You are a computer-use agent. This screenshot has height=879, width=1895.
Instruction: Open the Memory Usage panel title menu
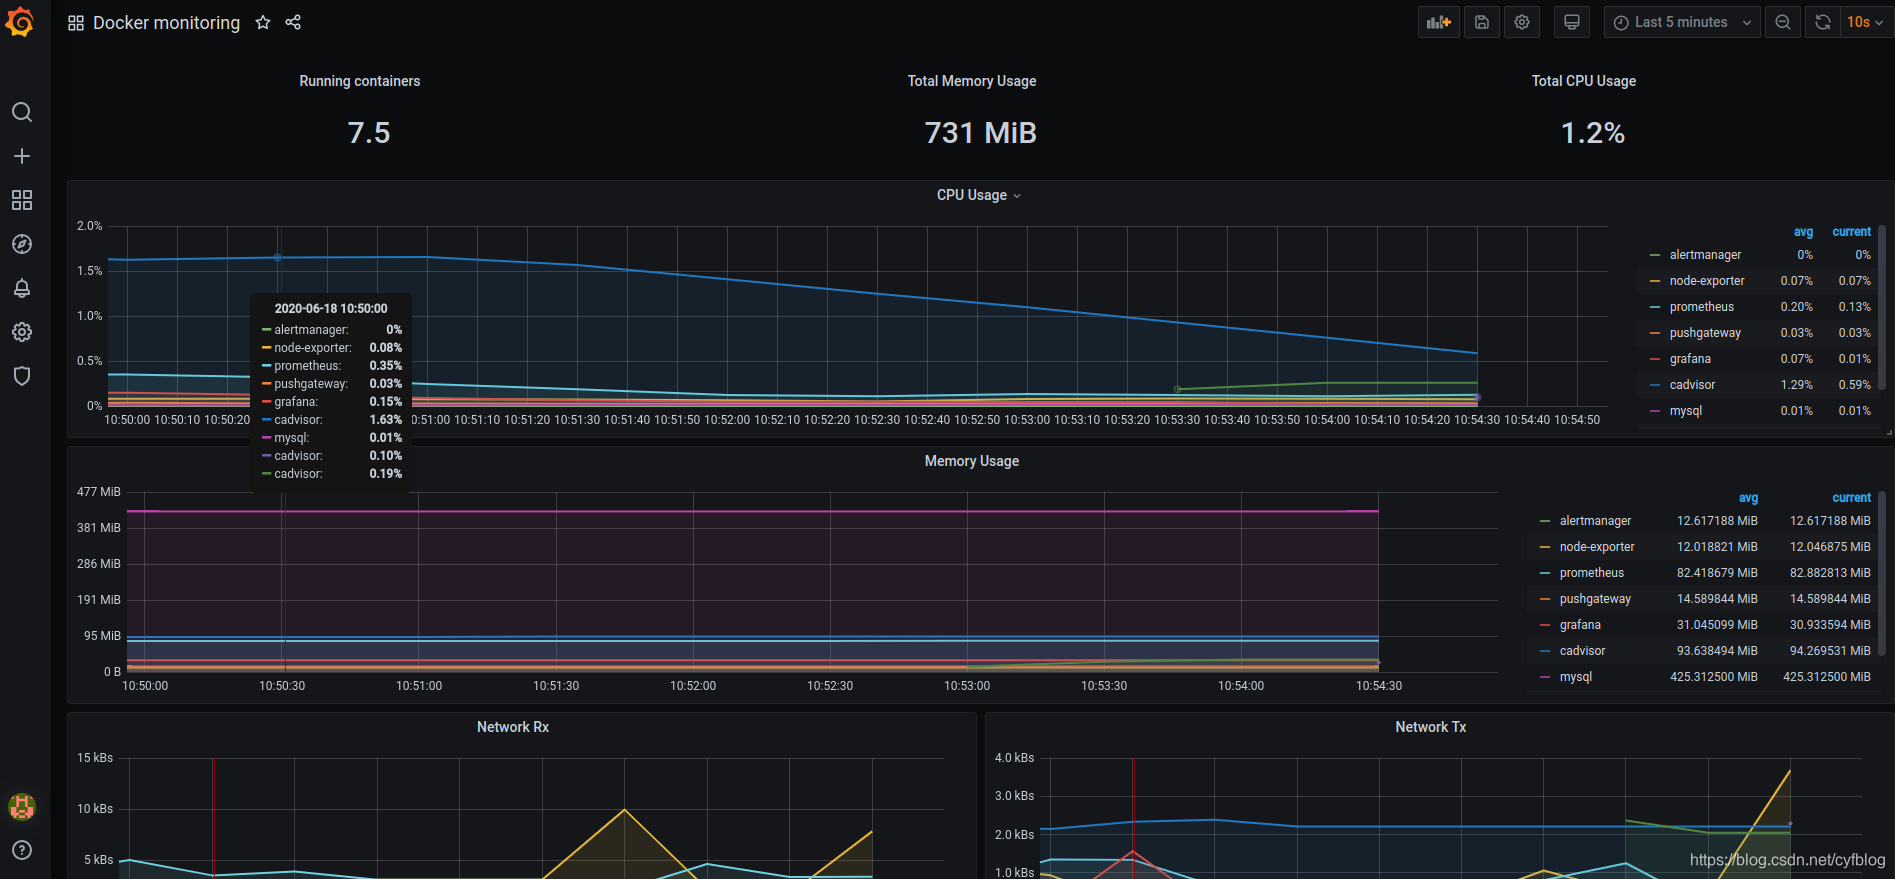[972, 461]
